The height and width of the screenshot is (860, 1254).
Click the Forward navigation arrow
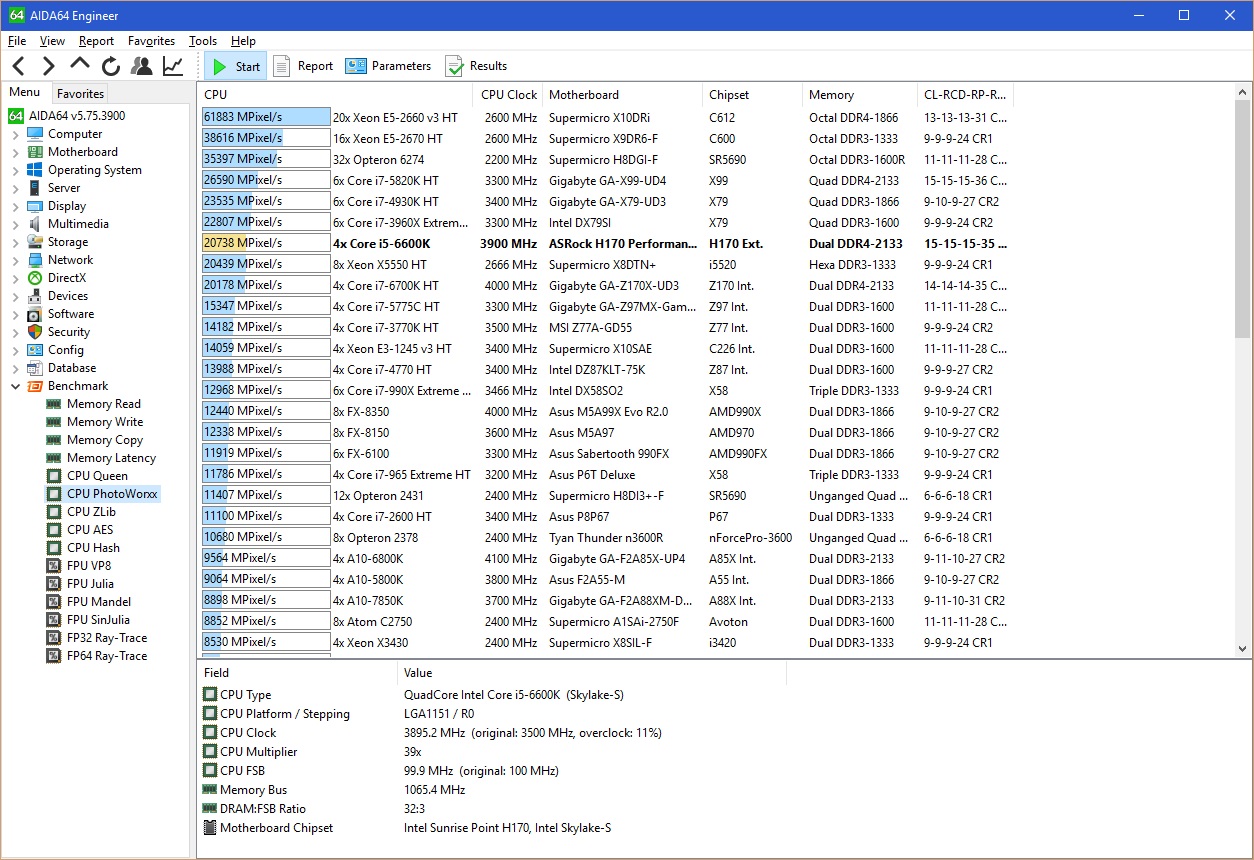tap(48, 67)
